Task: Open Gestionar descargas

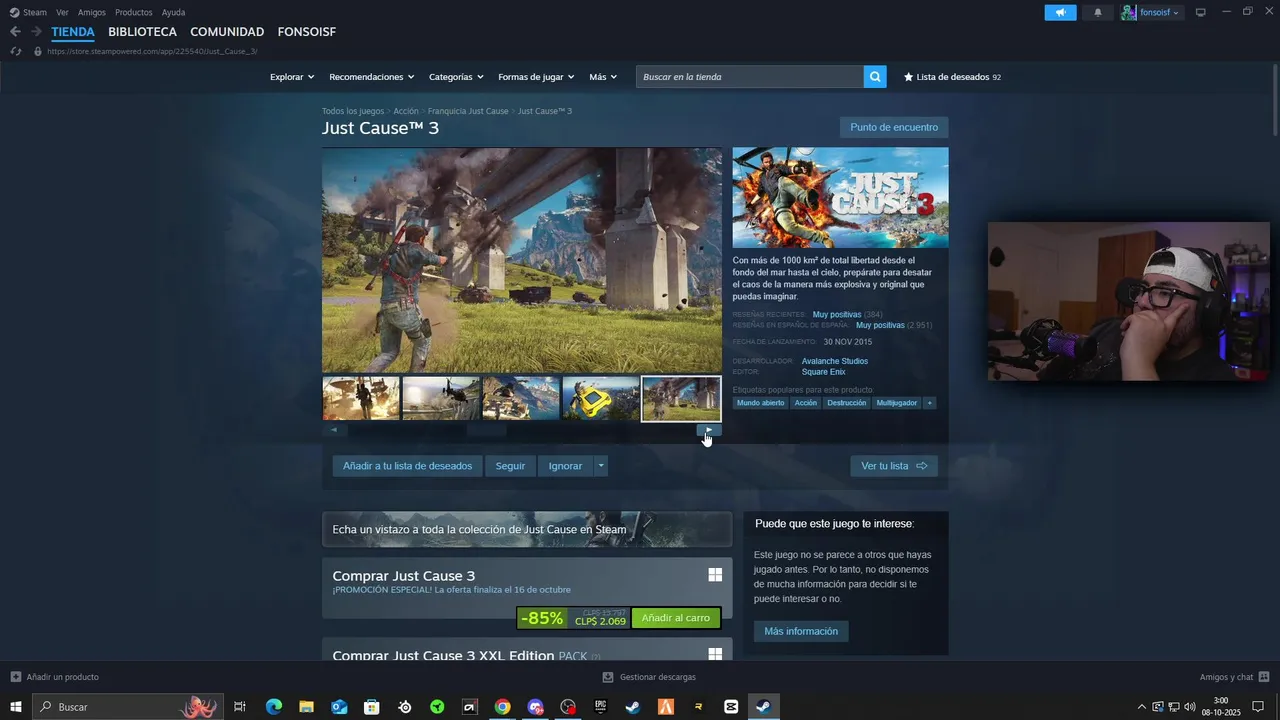Action: pos(649,677)
